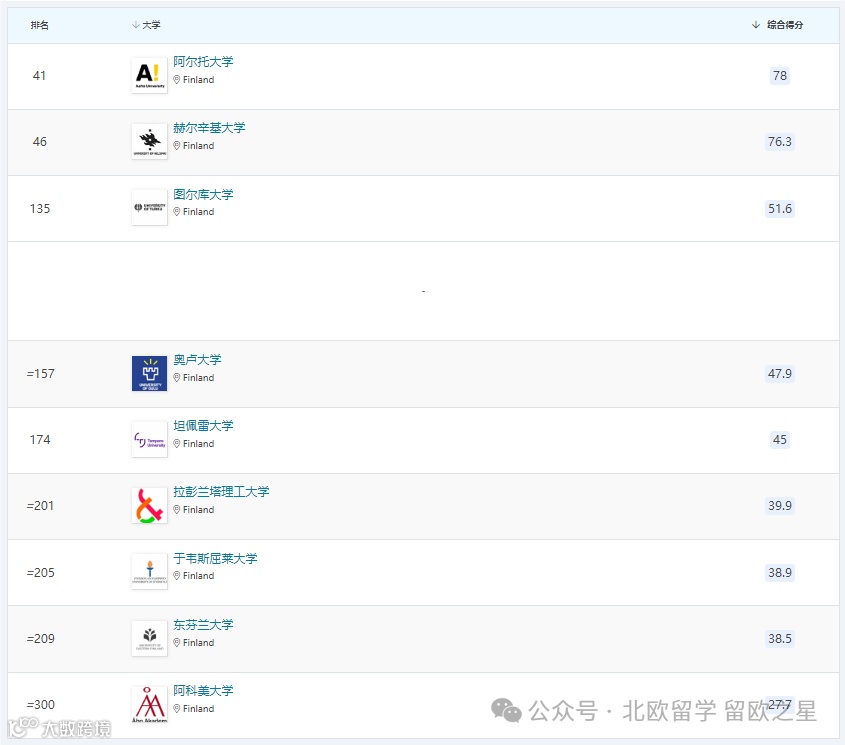Click the 拉彭兰塔理工大学 colorful logo
This screenshot has height=745, width=845.
point(148,504)
